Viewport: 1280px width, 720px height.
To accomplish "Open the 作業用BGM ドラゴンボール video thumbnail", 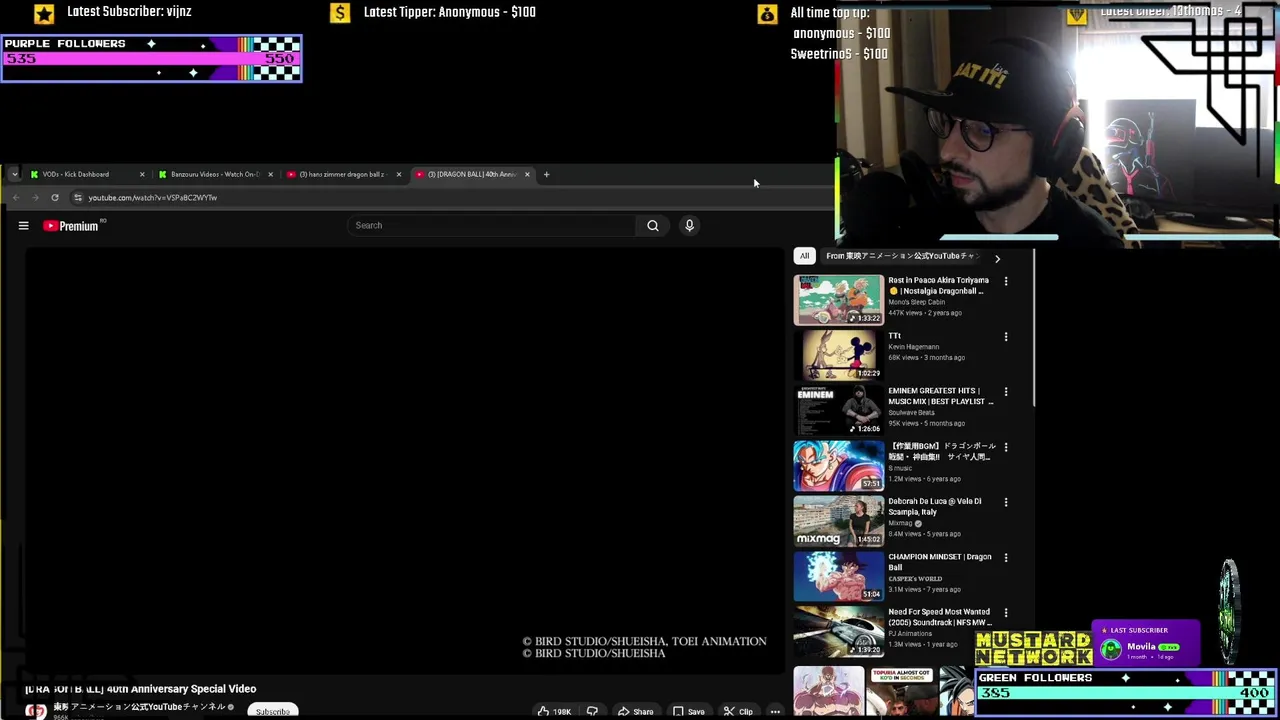I will coord(839,466).
